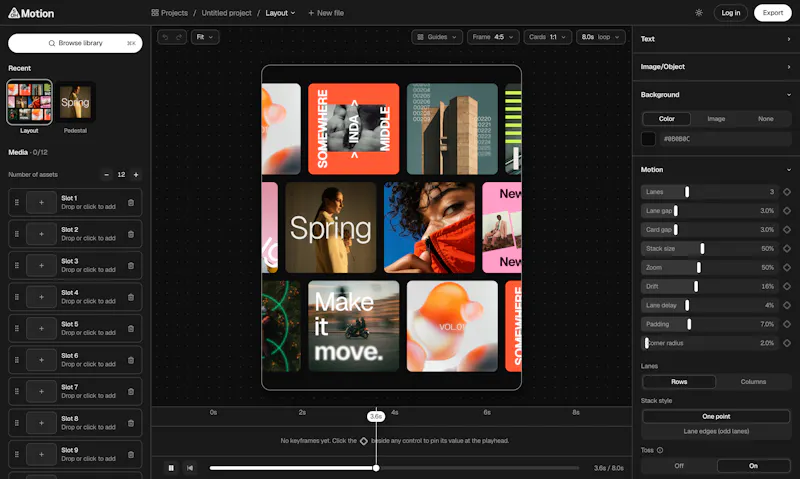The width and height of the screenshot is (800, 479).
Task: Open Untitled project breadcrumb link
Action: point(227,13)
